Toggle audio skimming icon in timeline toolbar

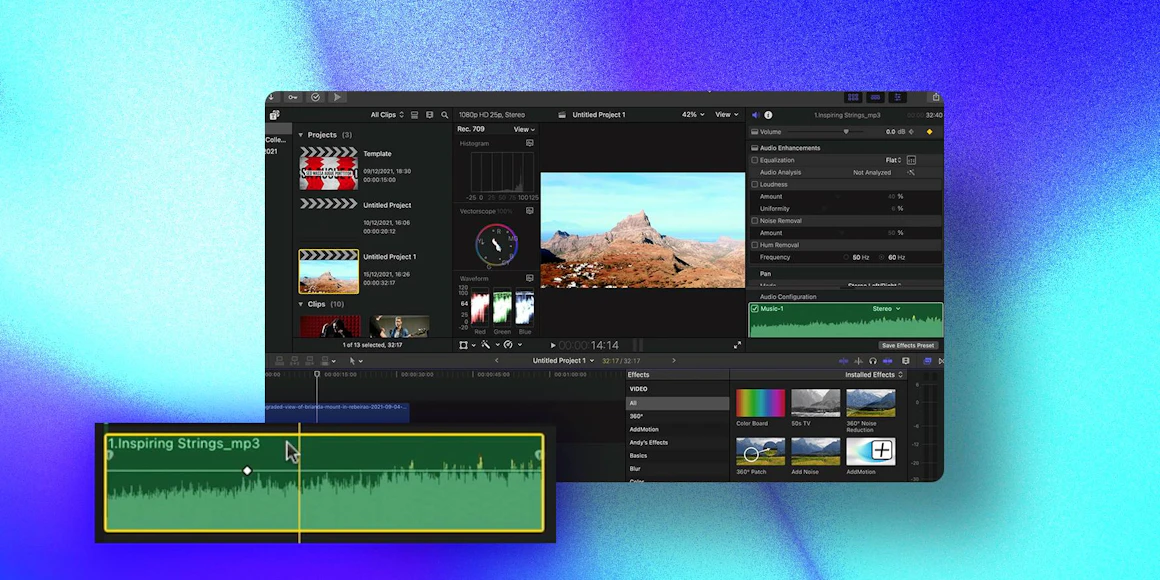(x=858, y=361)
